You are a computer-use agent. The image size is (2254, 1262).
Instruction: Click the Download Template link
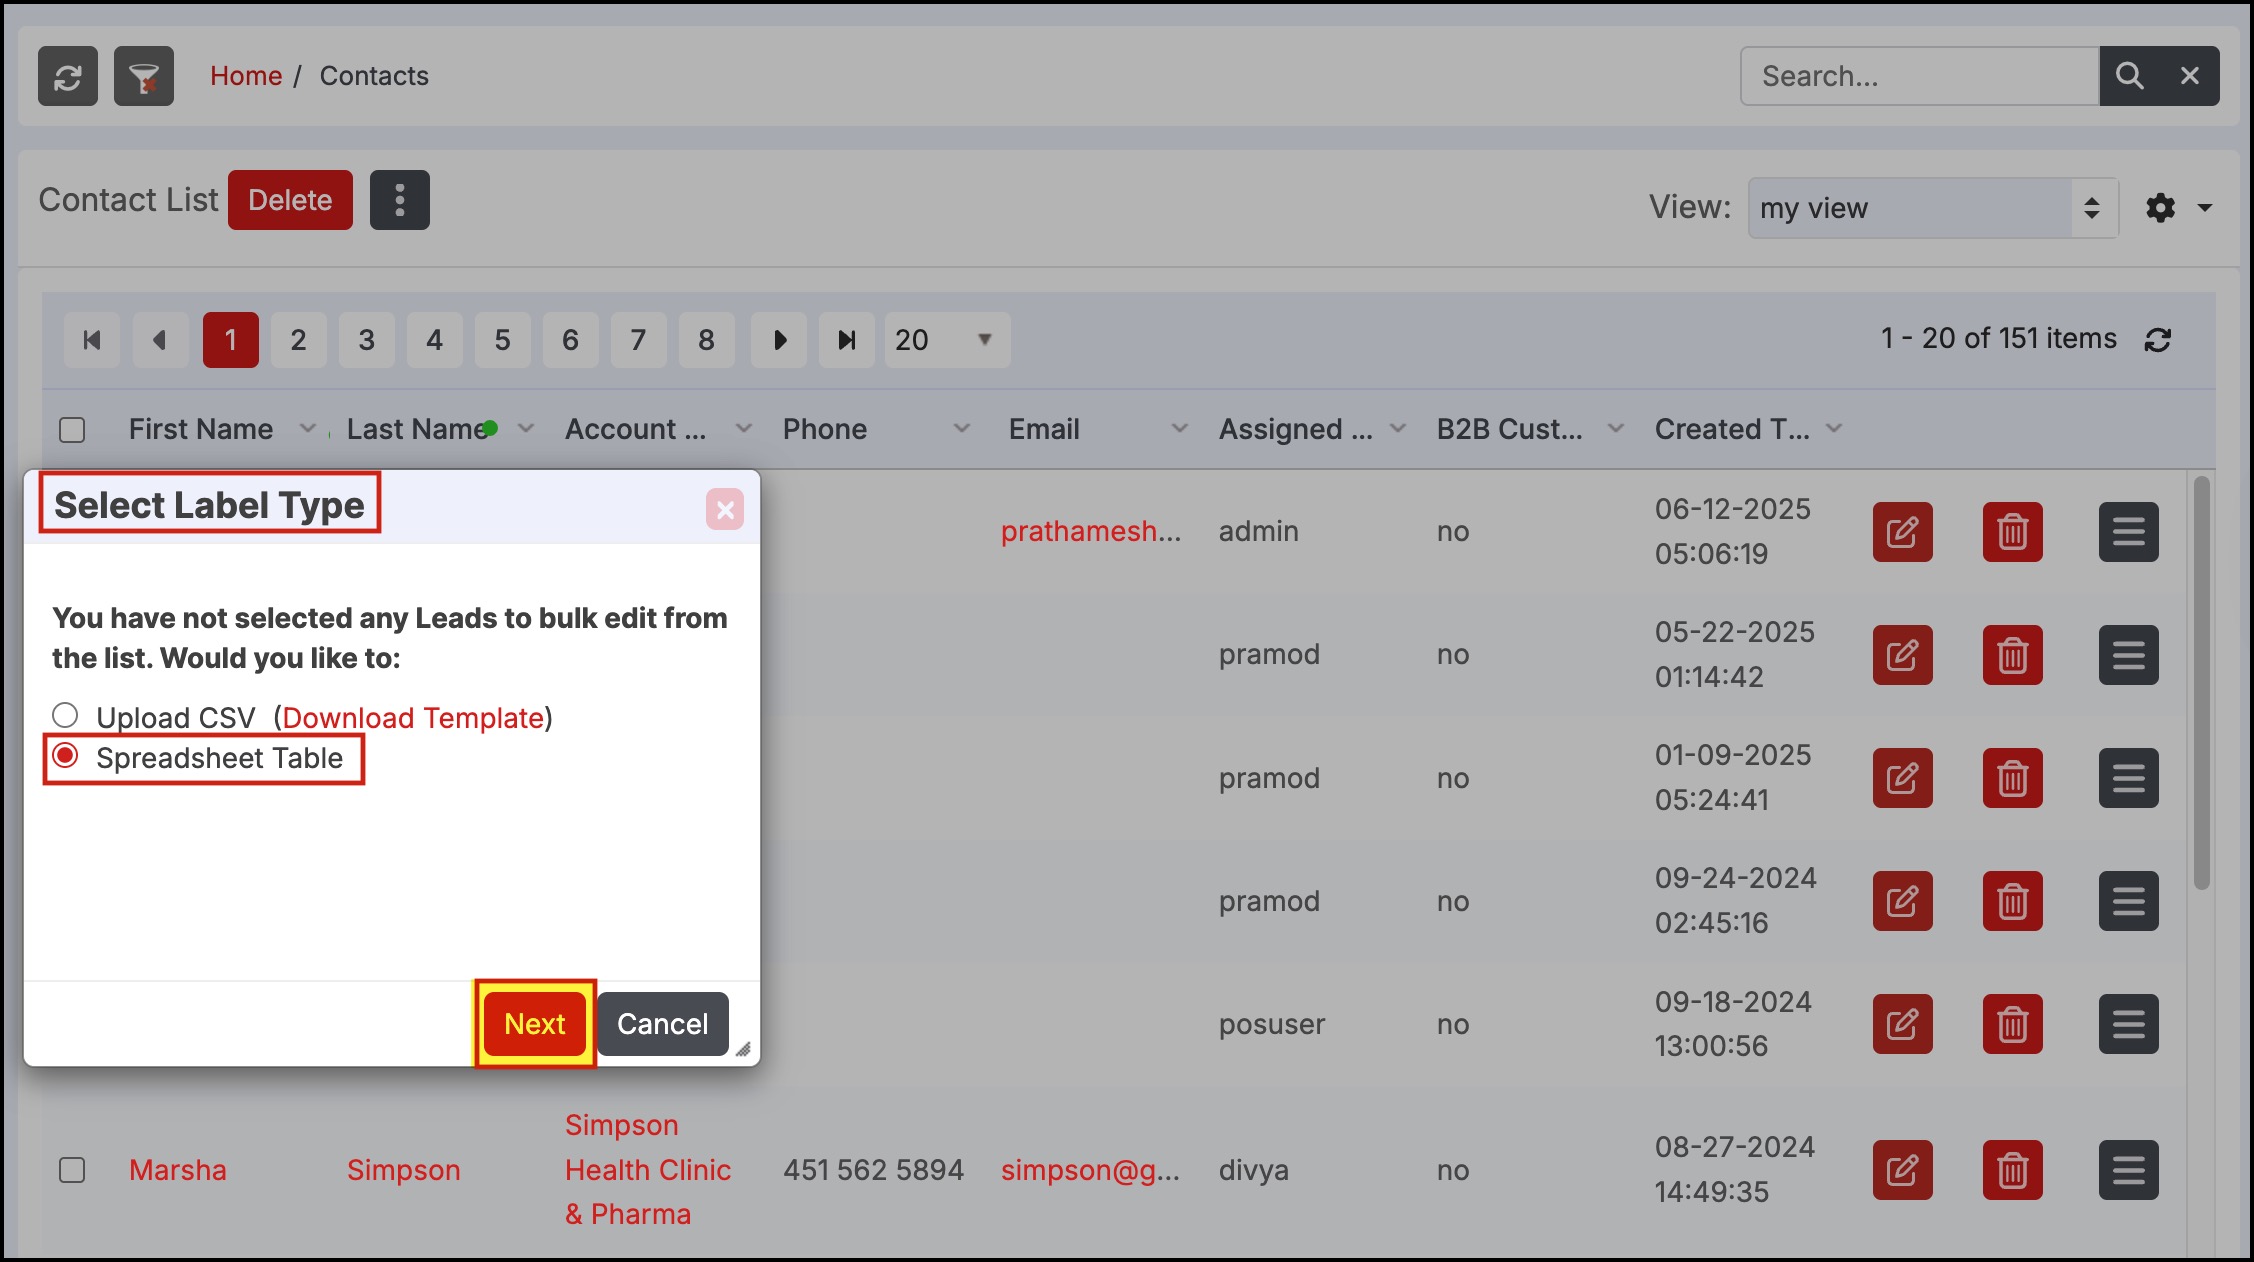click(413, 718)
